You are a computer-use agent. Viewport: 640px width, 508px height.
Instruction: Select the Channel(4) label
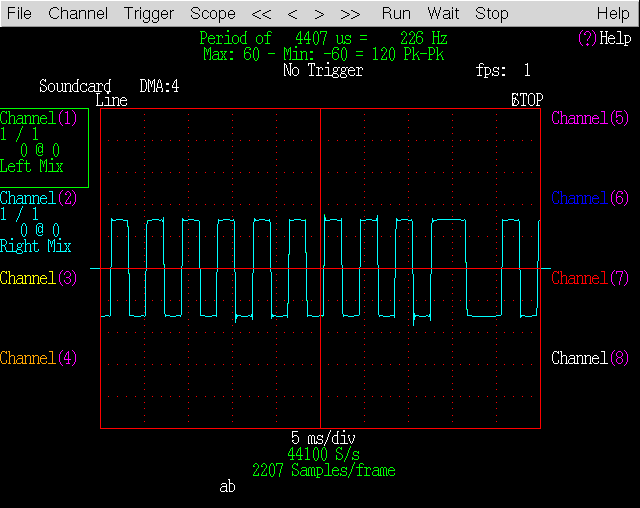[x=40, y=358]
